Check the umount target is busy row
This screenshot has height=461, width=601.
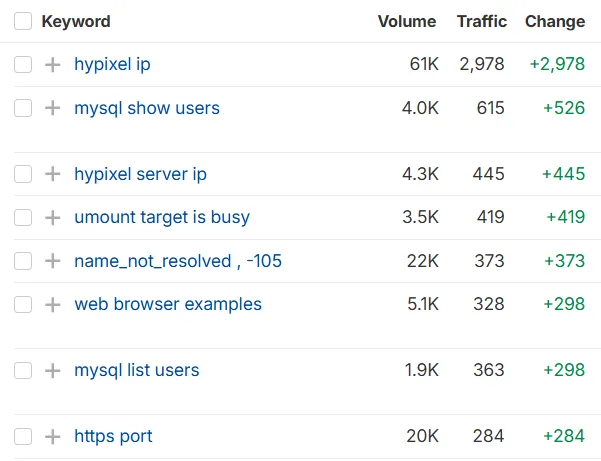pyautogui.click(x=23, y=218)
